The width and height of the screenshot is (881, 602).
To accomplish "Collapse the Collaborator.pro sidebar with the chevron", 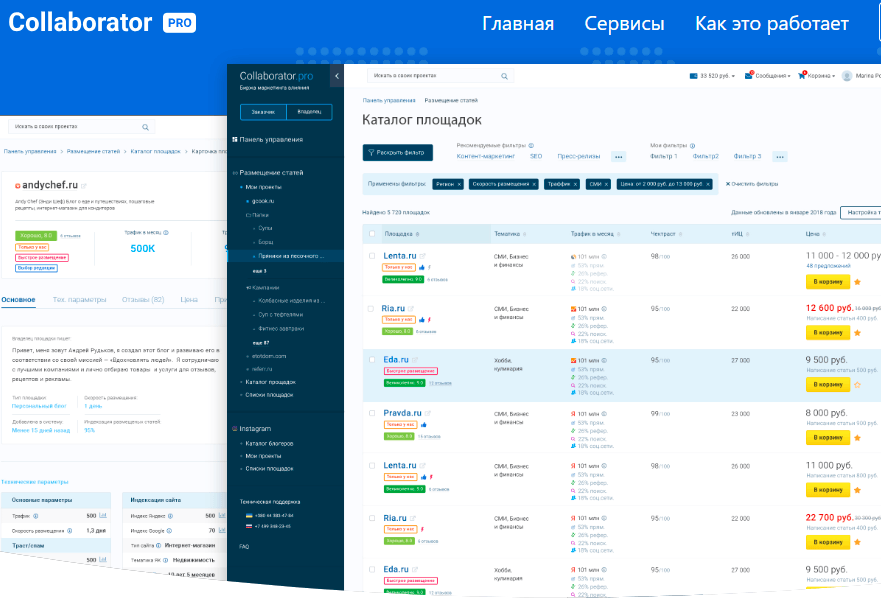I will (337, 76).
